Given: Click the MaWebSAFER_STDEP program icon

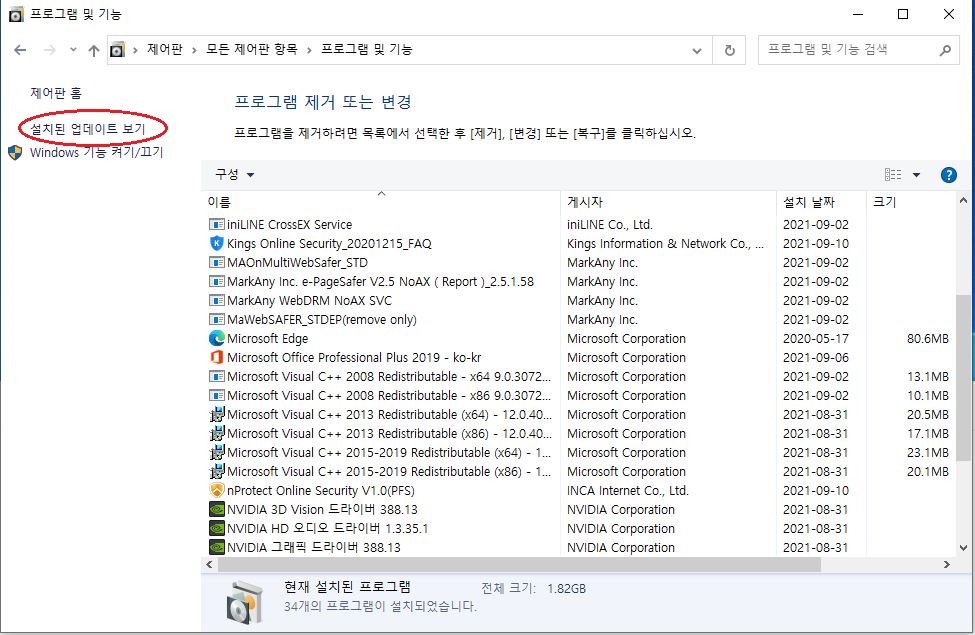Looking at the screenshot, I should [216, 320].
